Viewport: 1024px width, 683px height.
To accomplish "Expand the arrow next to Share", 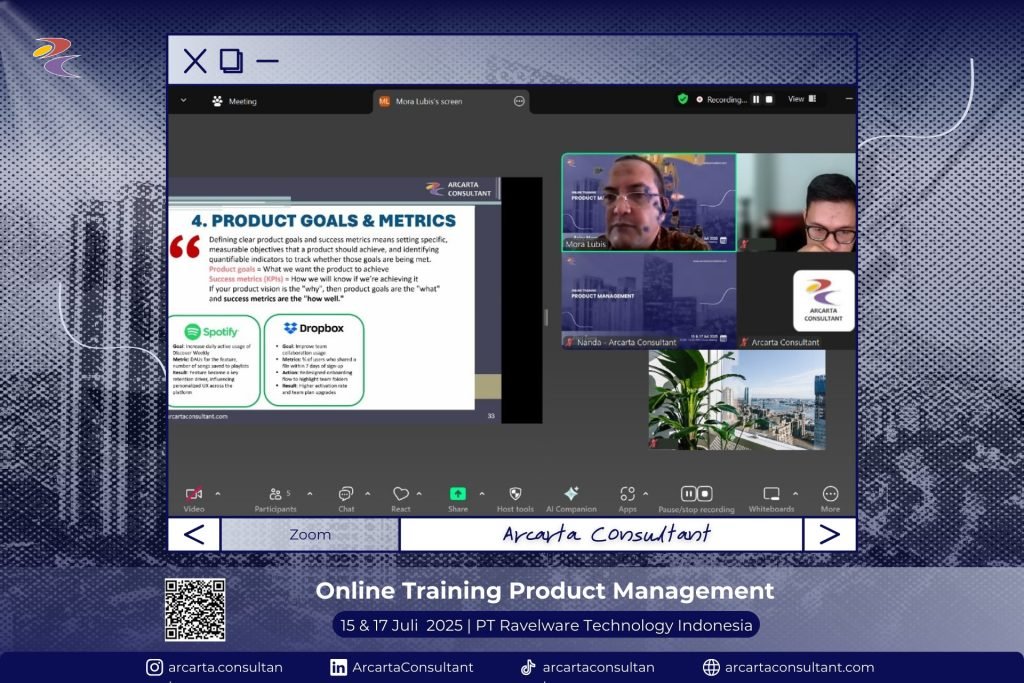I will 481,493.
